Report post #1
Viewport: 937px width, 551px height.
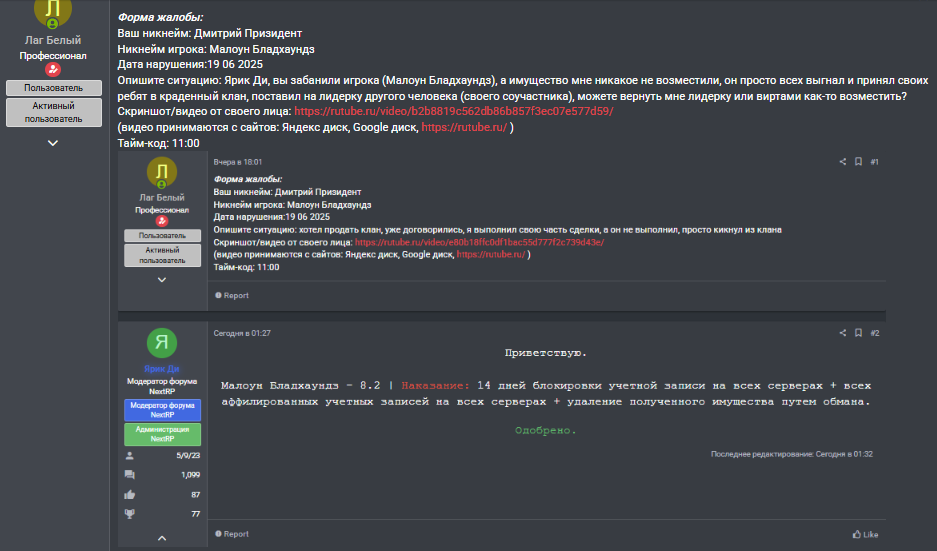(x=232, y=295)
